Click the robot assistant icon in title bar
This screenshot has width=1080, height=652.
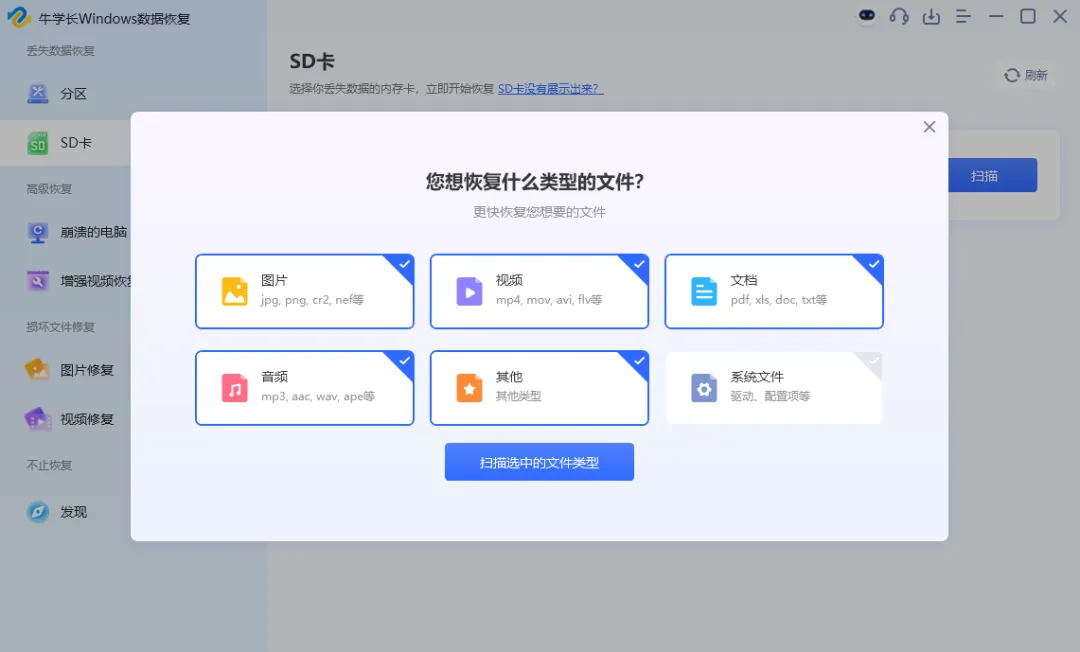tap(866, 15)
